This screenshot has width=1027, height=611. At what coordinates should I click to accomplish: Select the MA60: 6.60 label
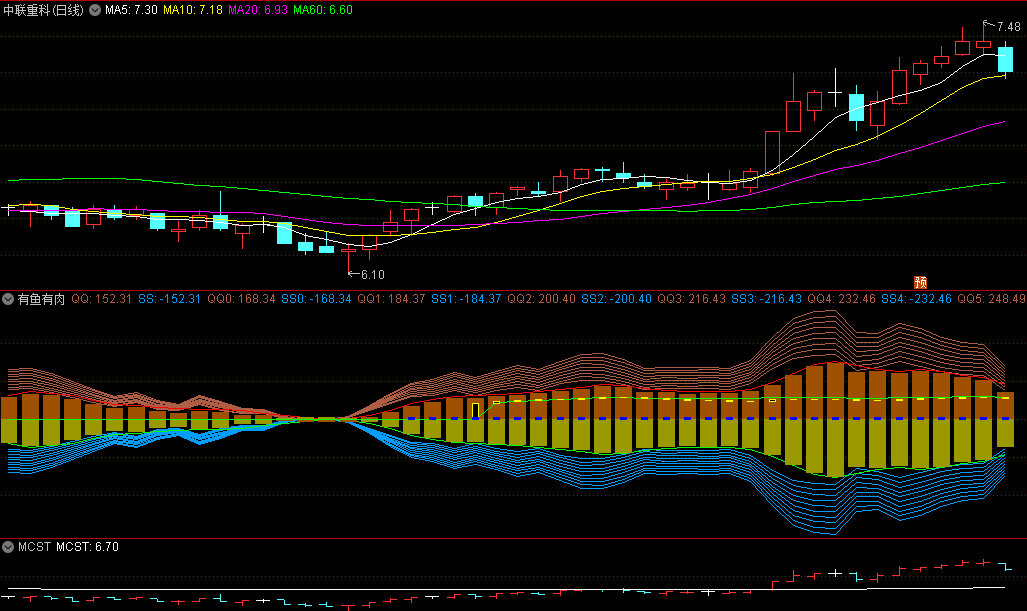(x=322, y=10)
